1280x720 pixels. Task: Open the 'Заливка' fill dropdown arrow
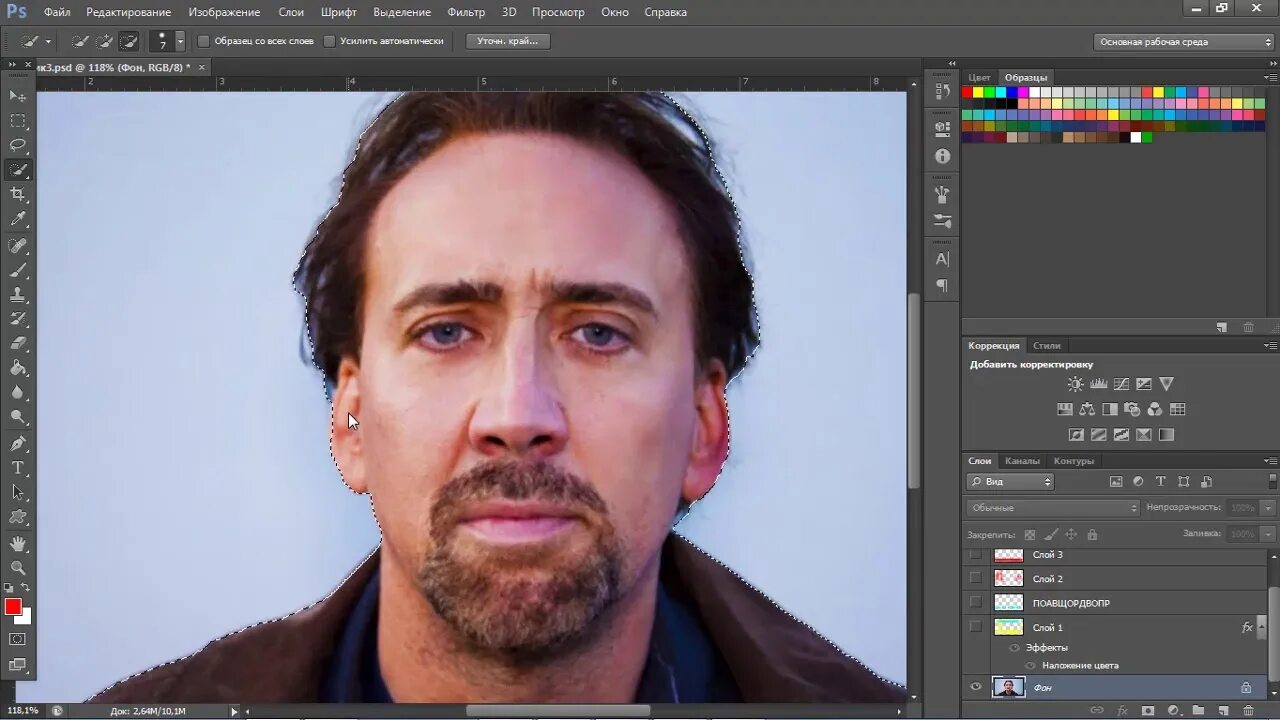1269,534
